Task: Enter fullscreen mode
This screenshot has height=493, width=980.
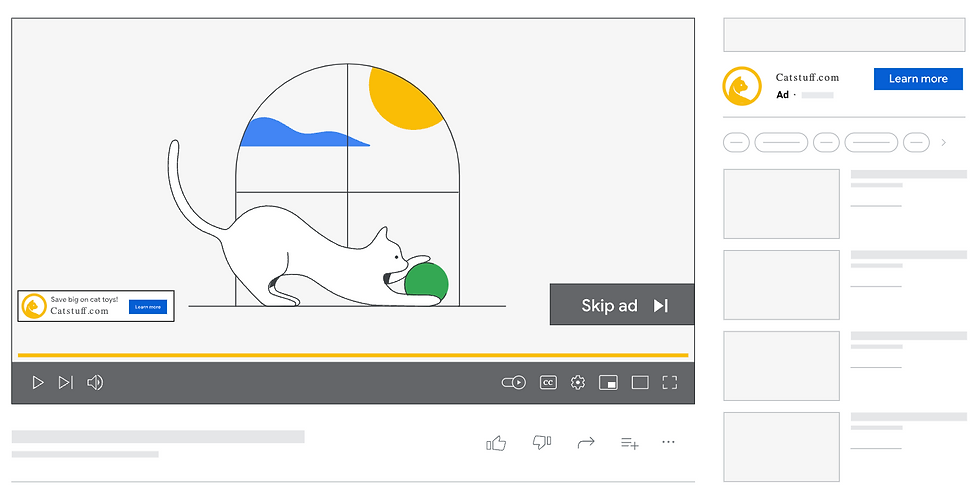Action: 670,382
